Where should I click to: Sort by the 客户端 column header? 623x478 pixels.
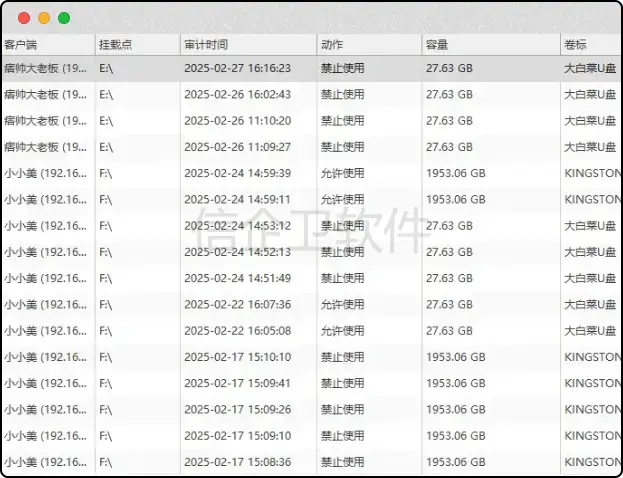(x=48, y=45)
